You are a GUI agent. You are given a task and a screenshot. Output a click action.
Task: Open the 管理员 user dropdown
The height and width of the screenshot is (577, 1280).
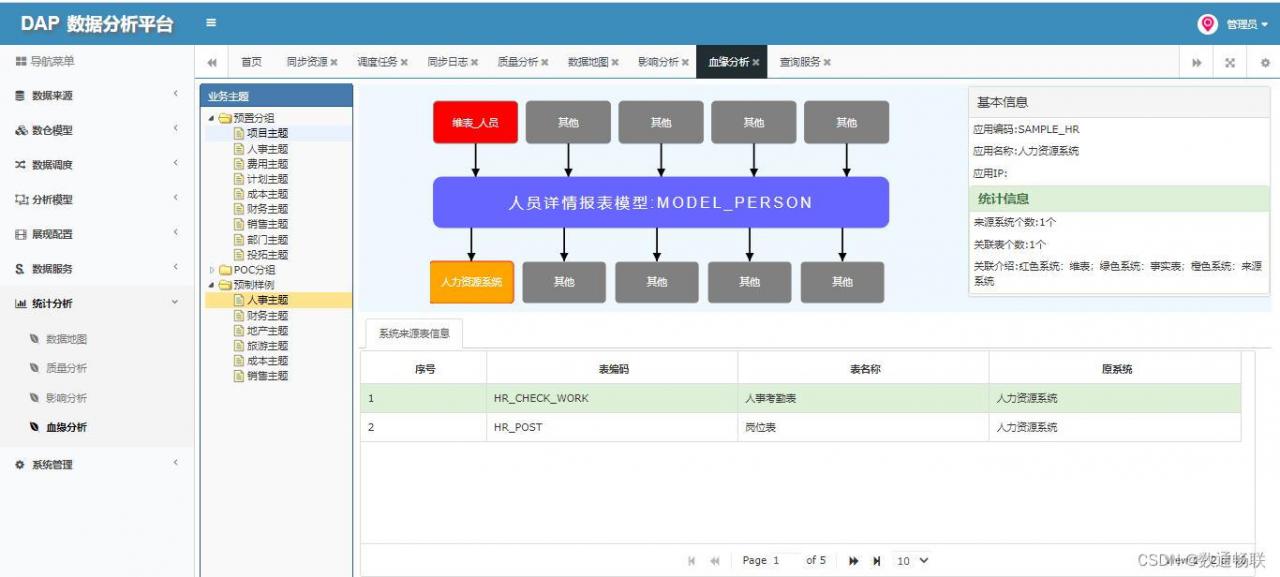(1247, 24)
